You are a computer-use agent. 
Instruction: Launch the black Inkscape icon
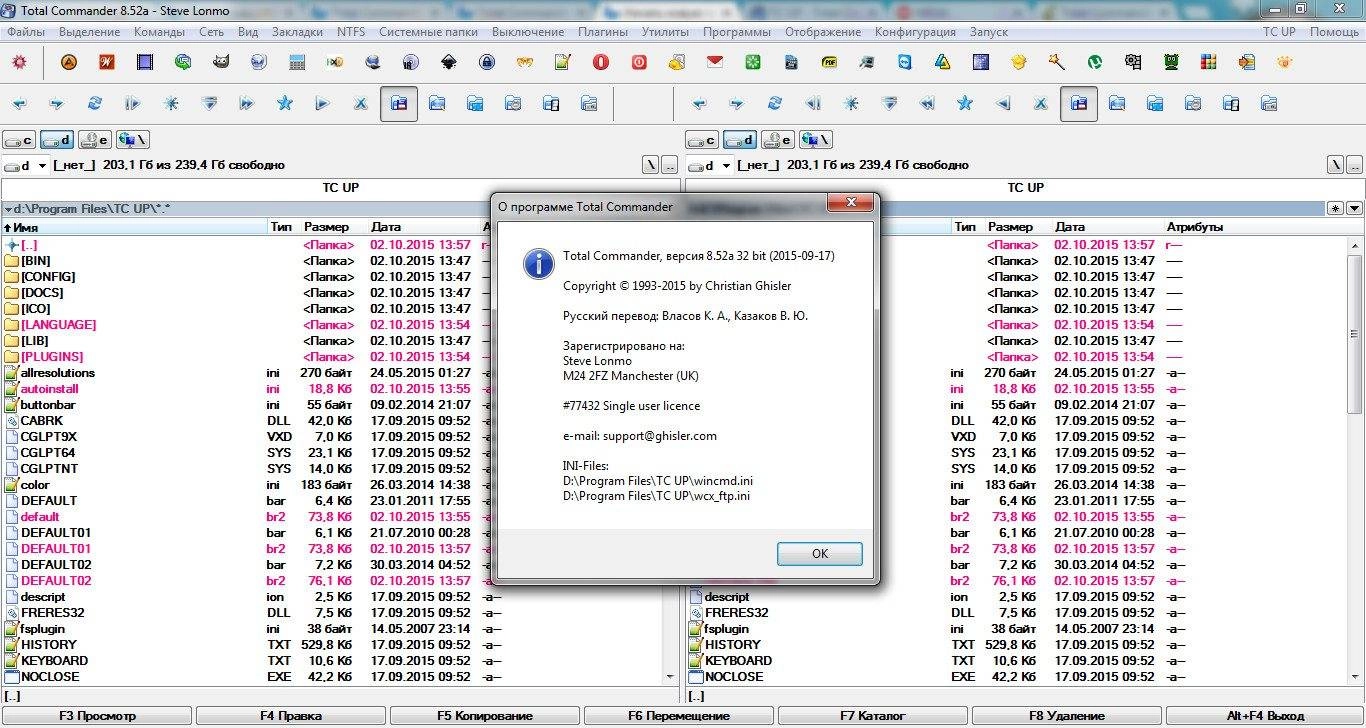point(449,62)
